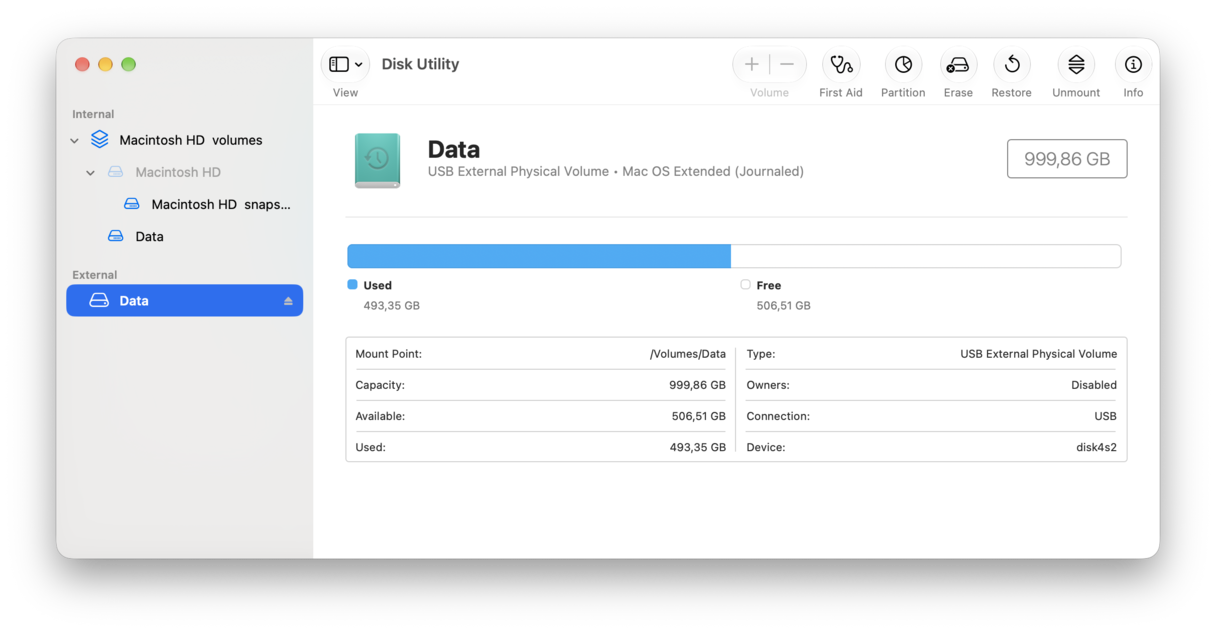Click the Available value 506,51 GB

point(698,416)
